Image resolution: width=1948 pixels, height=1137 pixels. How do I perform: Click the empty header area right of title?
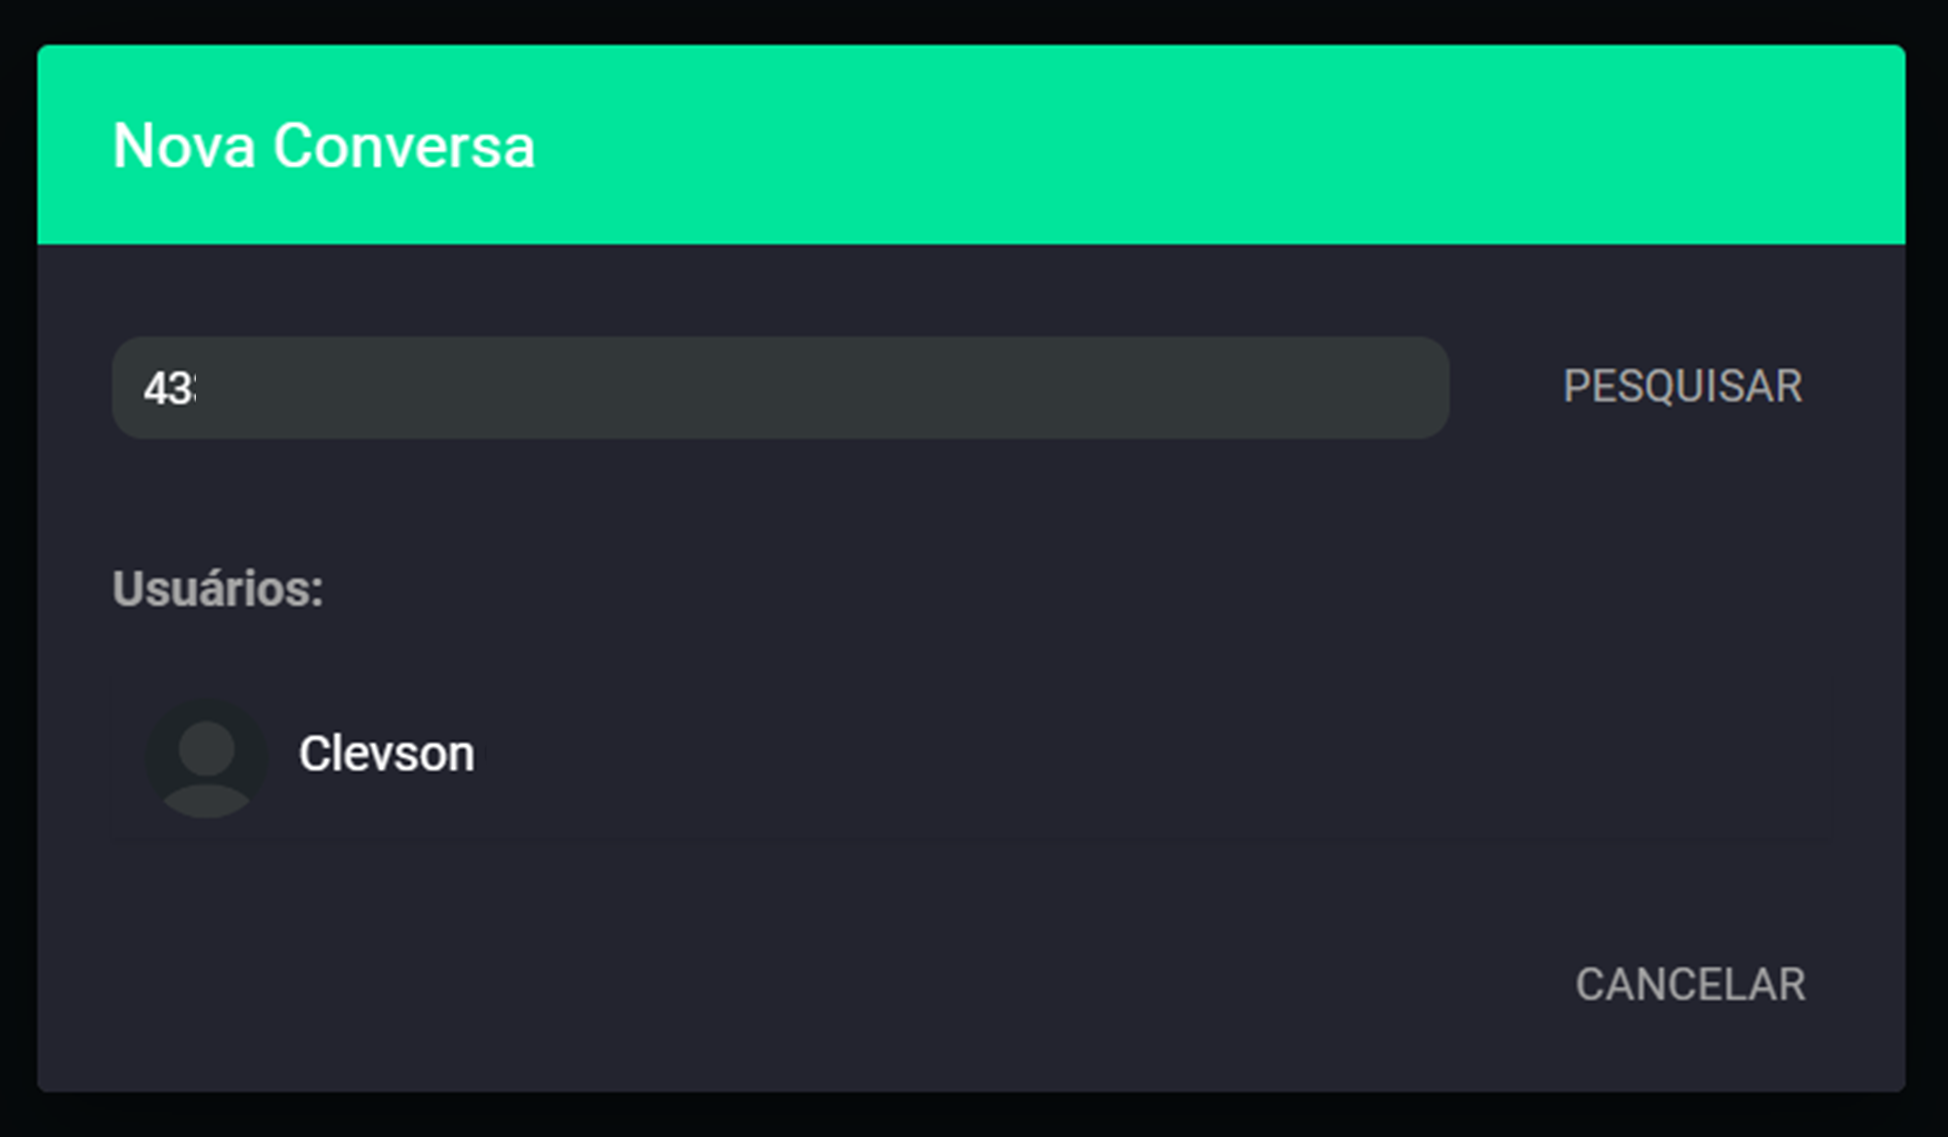coord(1200,145)
